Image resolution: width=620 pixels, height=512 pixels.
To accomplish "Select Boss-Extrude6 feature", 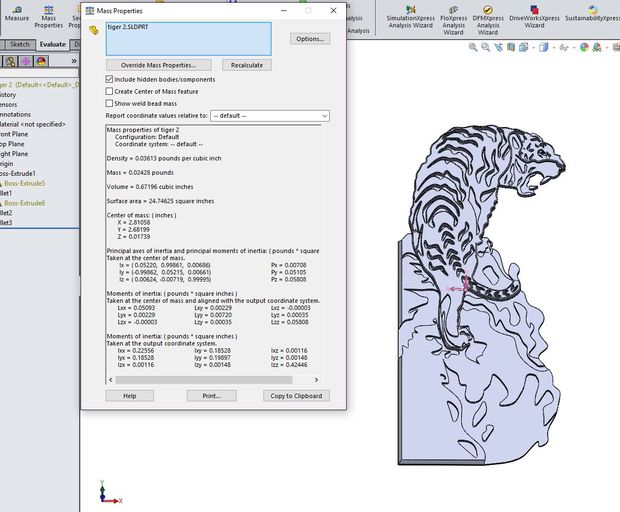I will pos(25,203).
